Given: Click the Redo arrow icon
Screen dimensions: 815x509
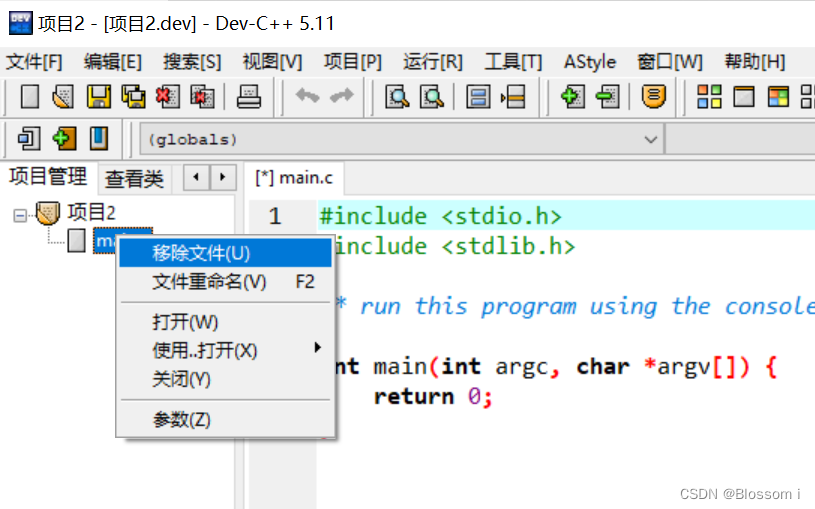Looking at the screenshot, I should tap(341, 96).
